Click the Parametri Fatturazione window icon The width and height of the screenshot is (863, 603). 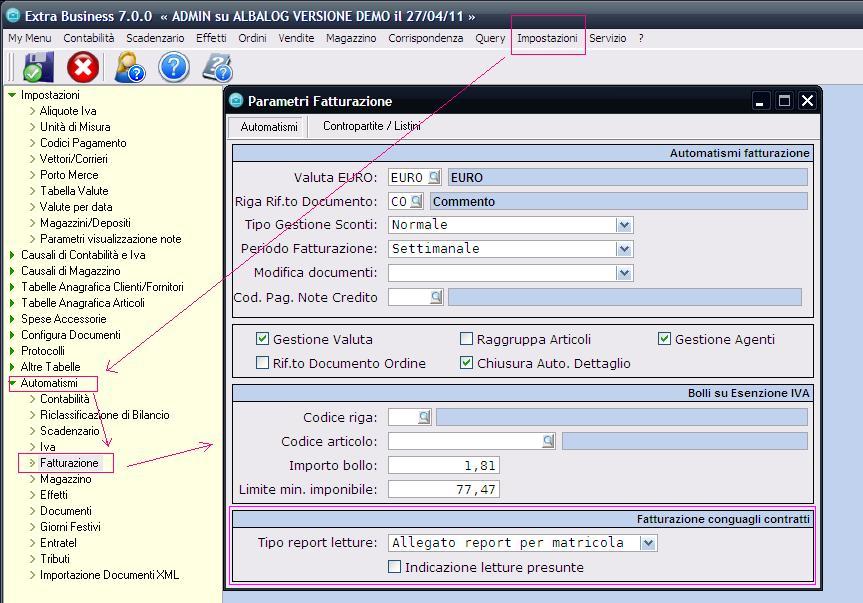point(236,100)
